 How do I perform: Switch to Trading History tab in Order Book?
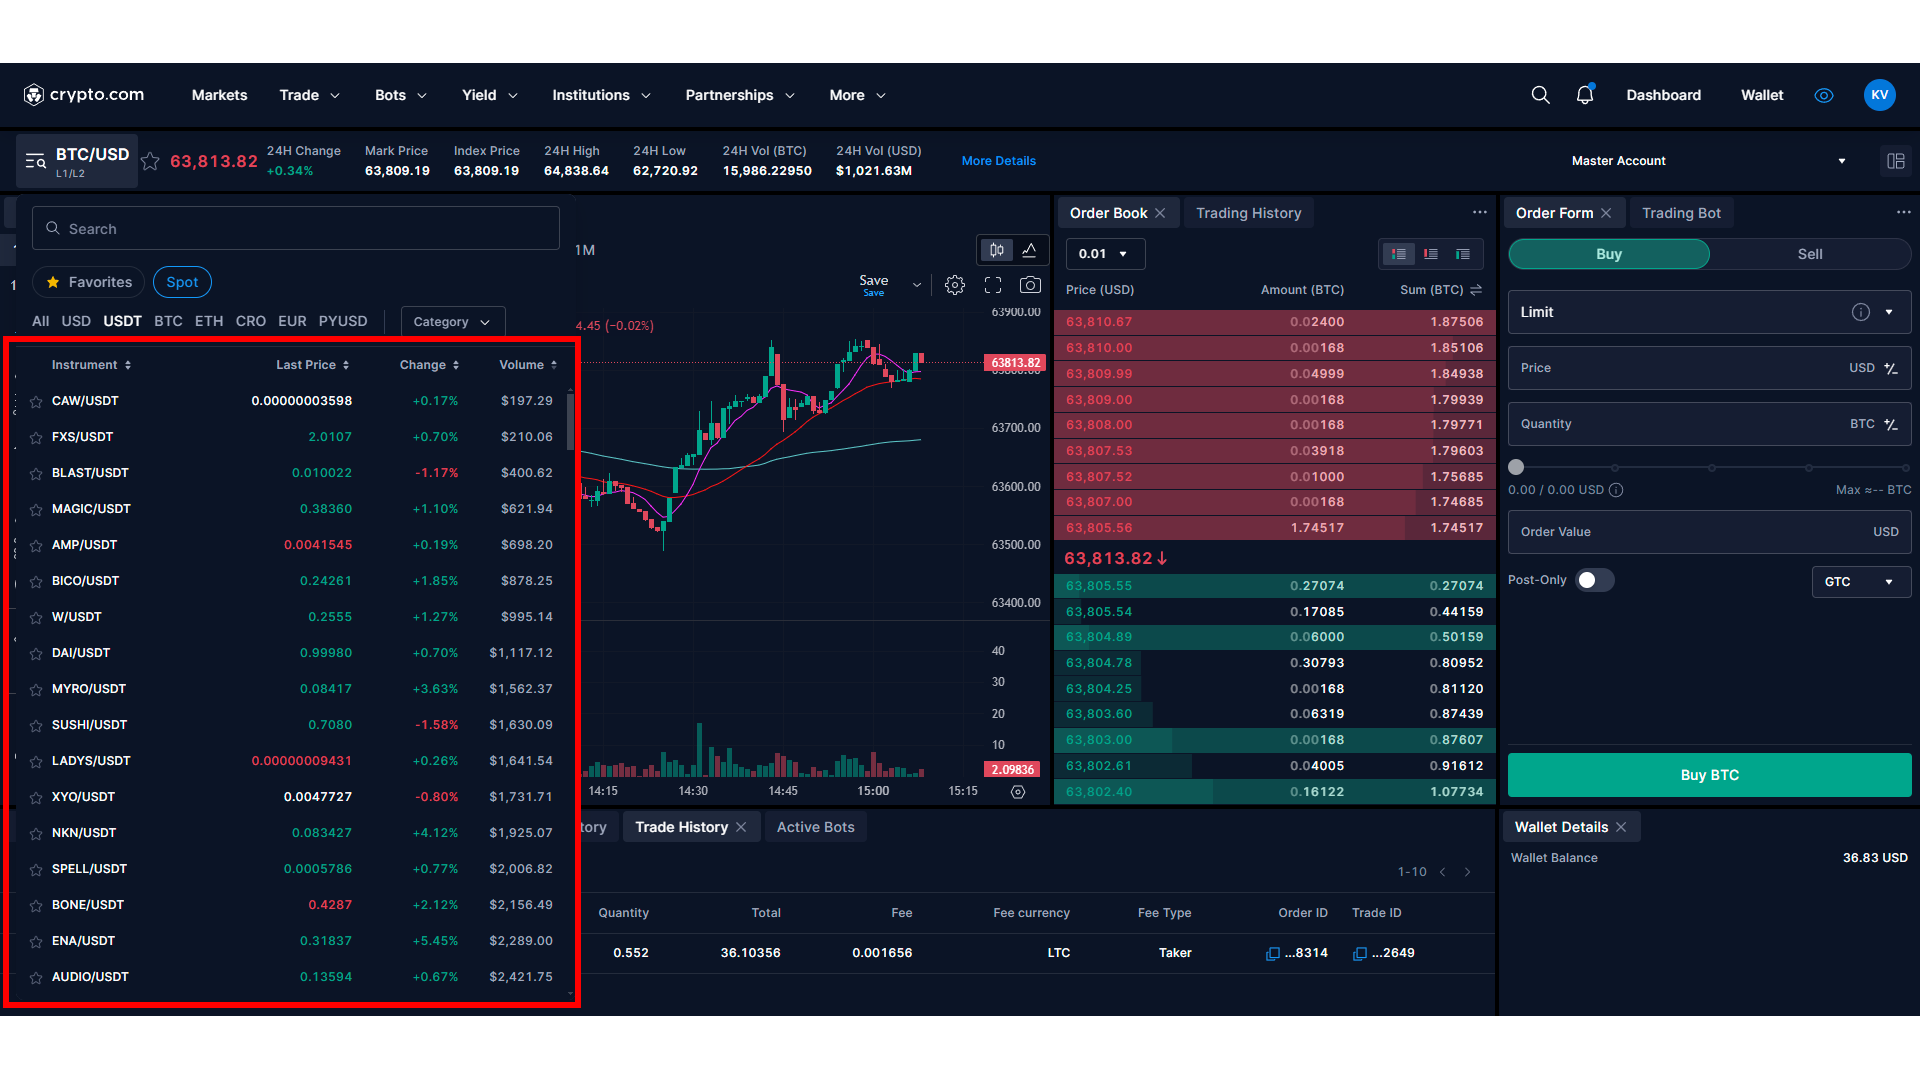pos(1246,212)
